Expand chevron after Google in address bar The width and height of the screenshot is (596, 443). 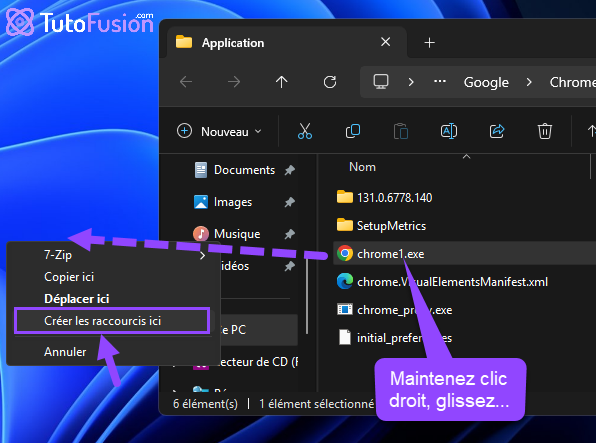coord(529,82)
